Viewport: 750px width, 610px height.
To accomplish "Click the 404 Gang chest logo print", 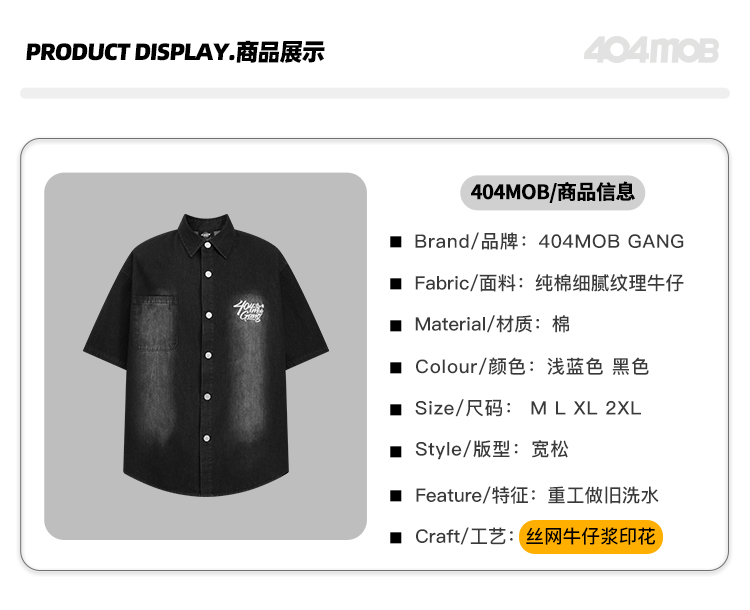I will pyautogui.click(x=249, y=311).
